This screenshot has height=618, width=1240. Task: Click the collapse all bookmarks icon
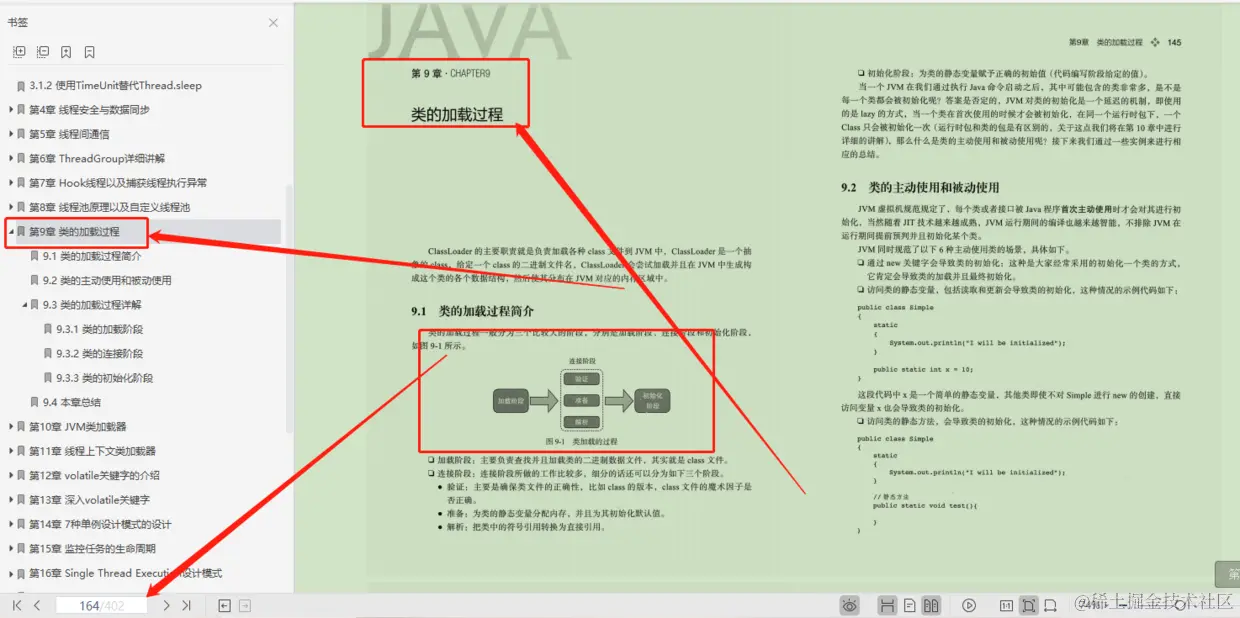pyautogui.click(x=43, y=52)
